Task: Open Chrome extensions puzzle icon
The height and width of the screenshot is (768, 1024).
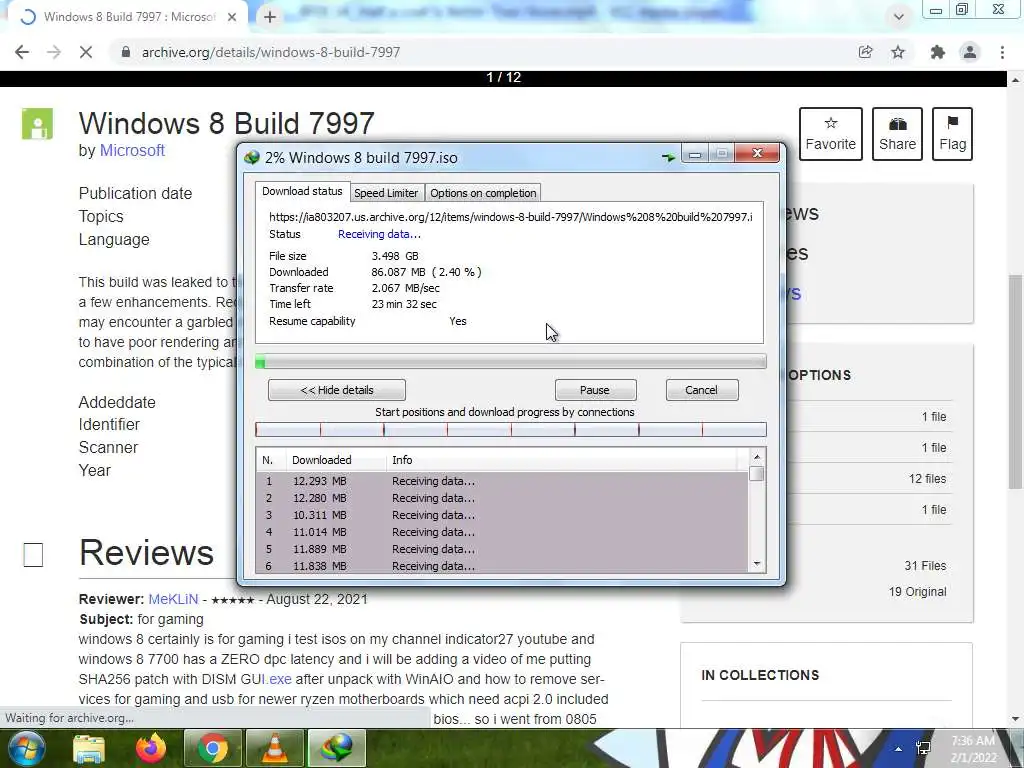Action: click(x=938, y=52)
